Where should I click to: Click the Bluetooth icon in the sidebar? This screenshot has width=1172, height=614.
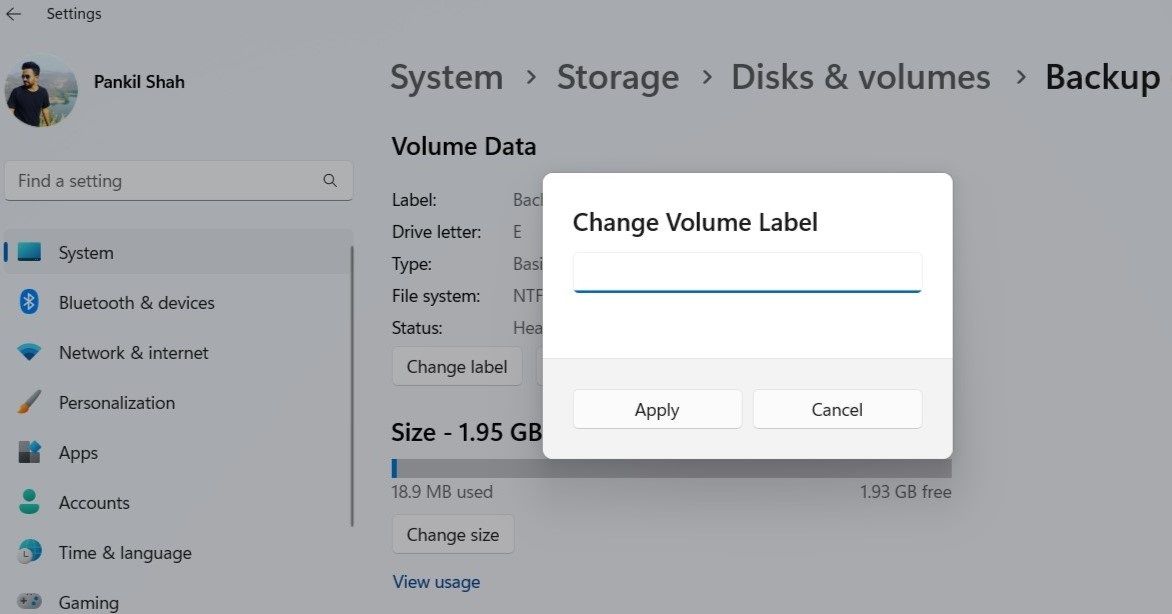[x=29, y=302]
